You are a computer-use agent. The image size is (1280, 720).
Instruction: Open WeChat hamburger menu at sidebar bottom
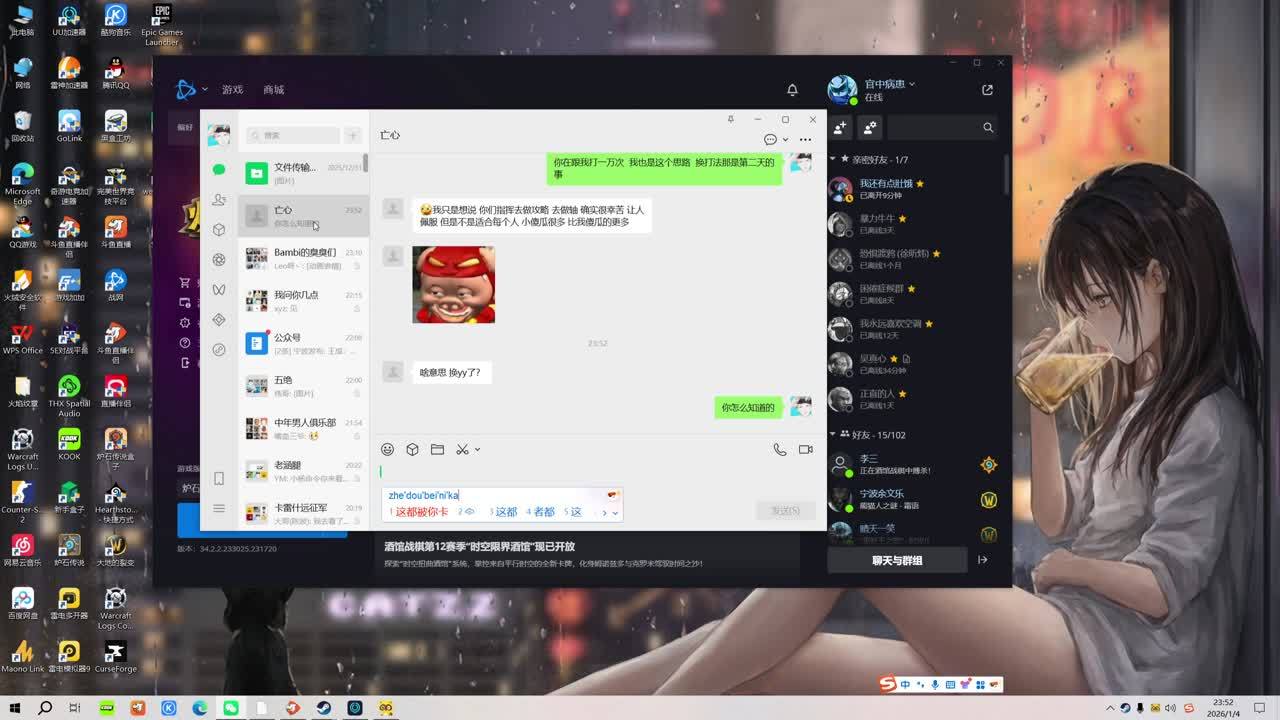point(219,509)
